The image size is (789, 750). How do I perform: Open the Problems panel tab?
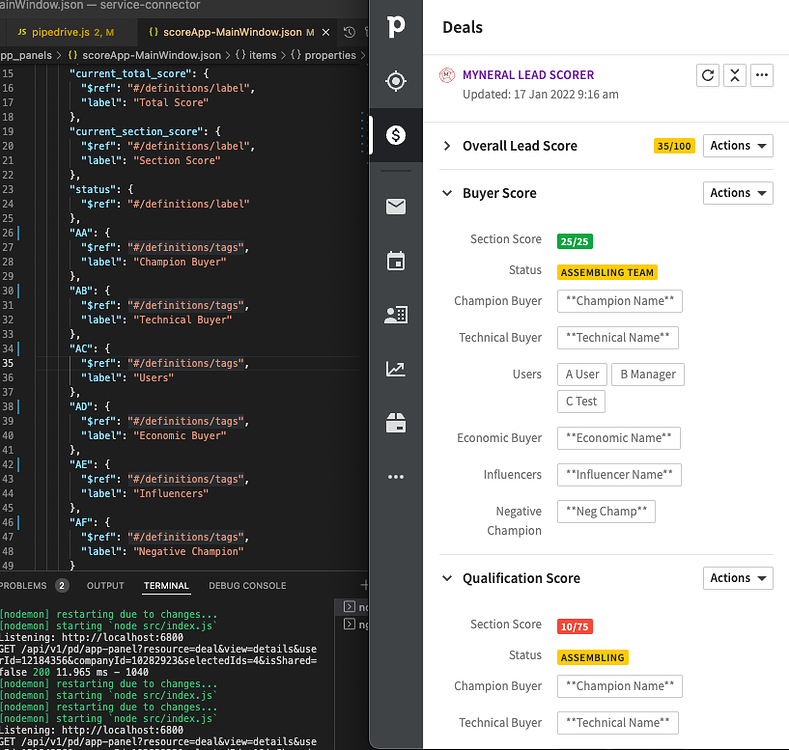pos(23,586)
